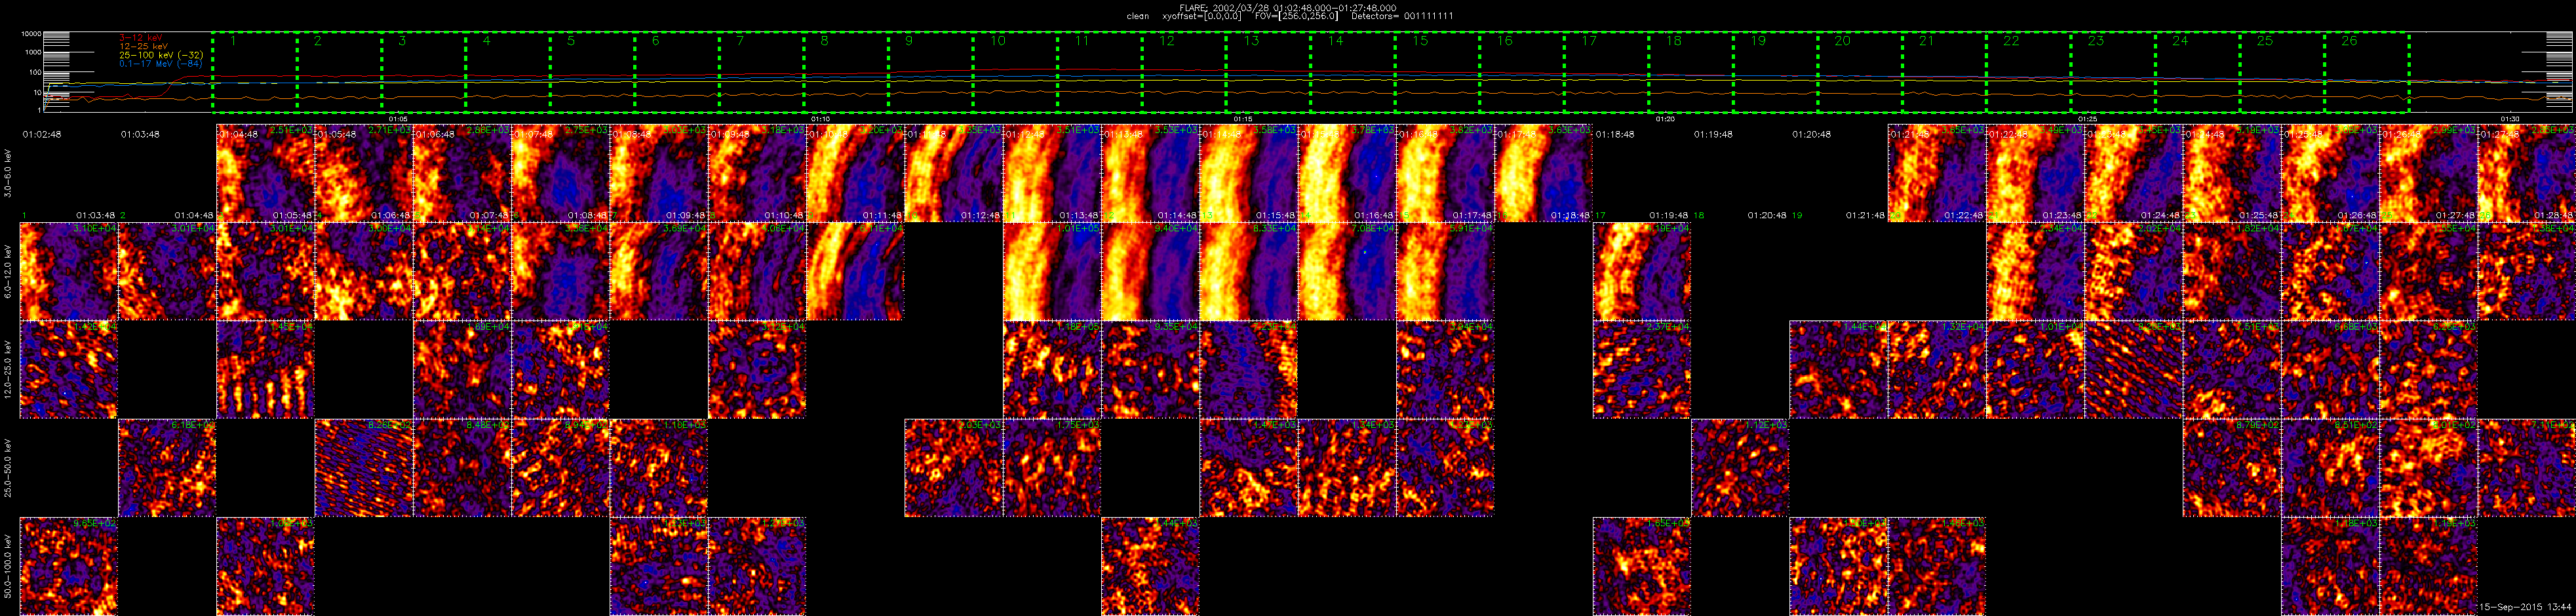Viewport: 2576px width, 616px height.
Task: Open 6.0-12.0 keV image under 01:22:48 column
Action: click(x=2035, y=272)
